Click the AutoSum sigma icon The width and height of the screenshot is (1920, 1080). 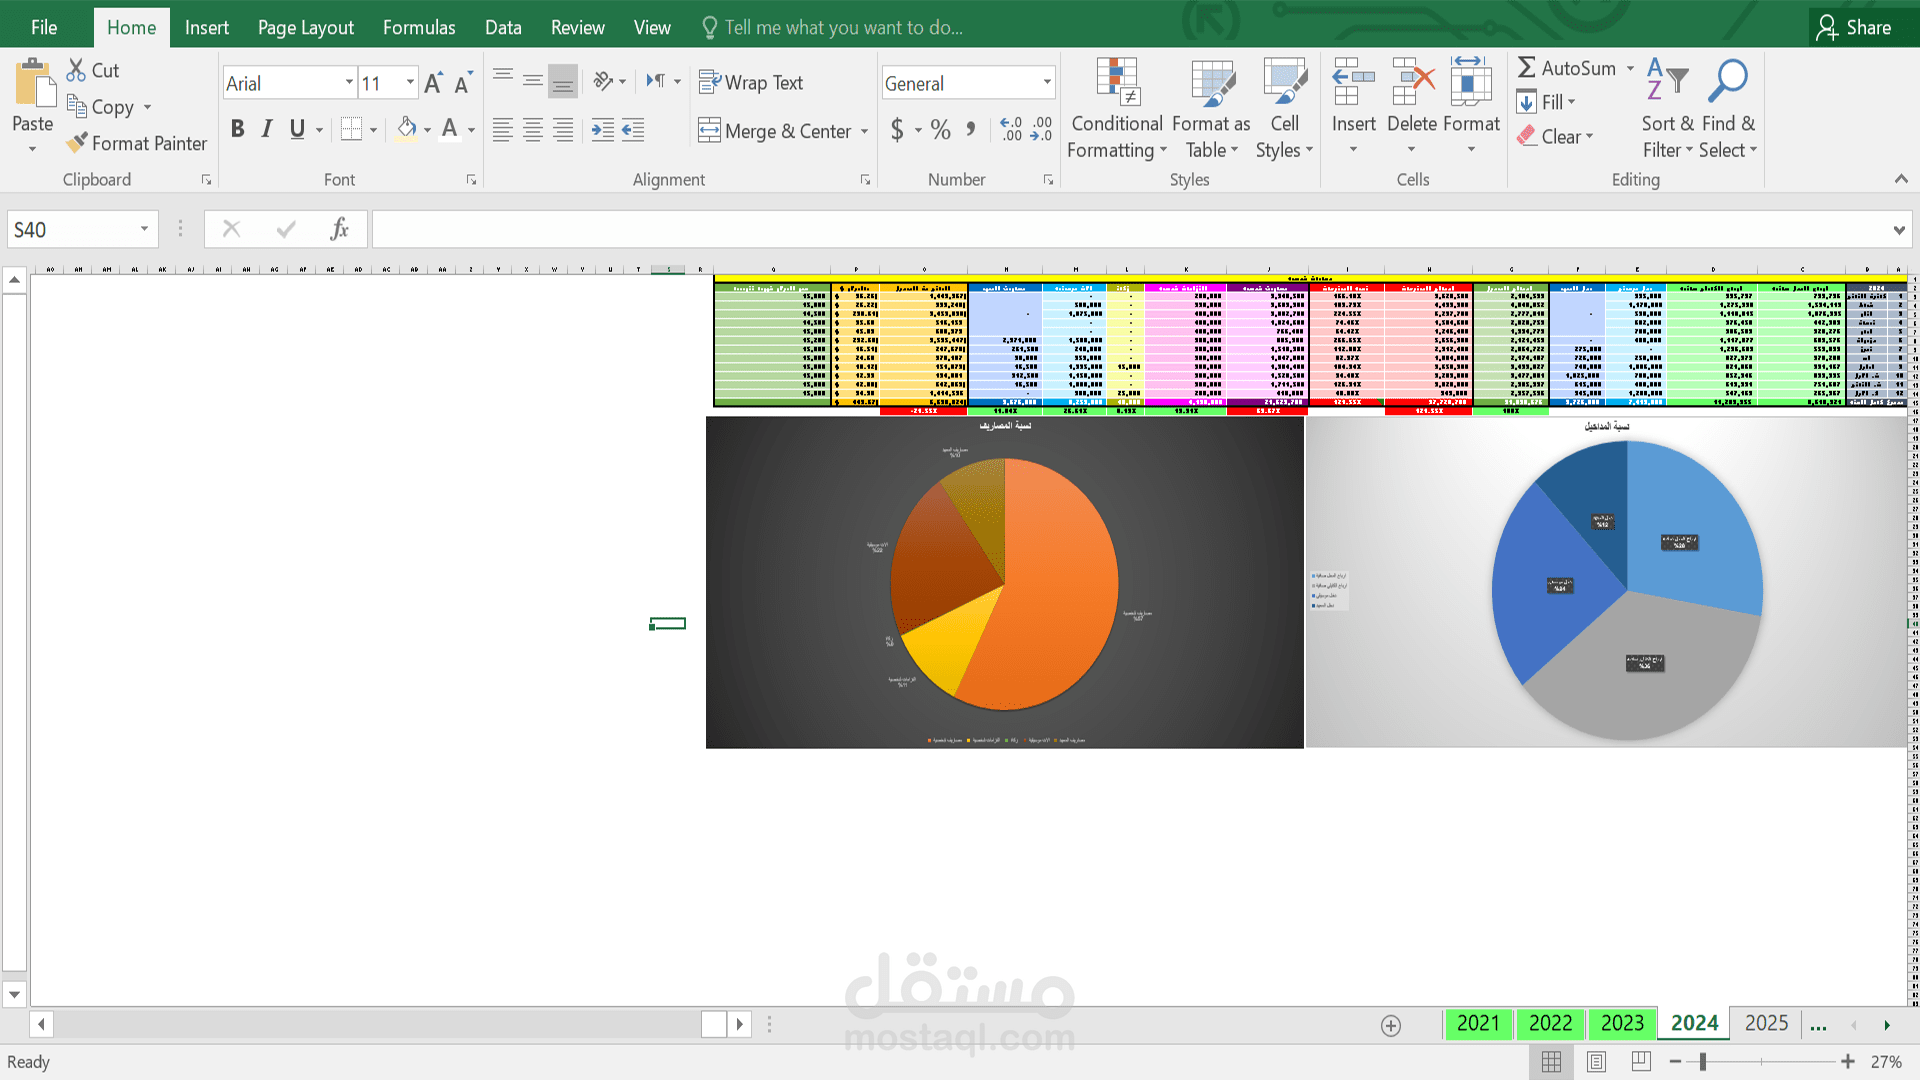[x=1526, y=68]
